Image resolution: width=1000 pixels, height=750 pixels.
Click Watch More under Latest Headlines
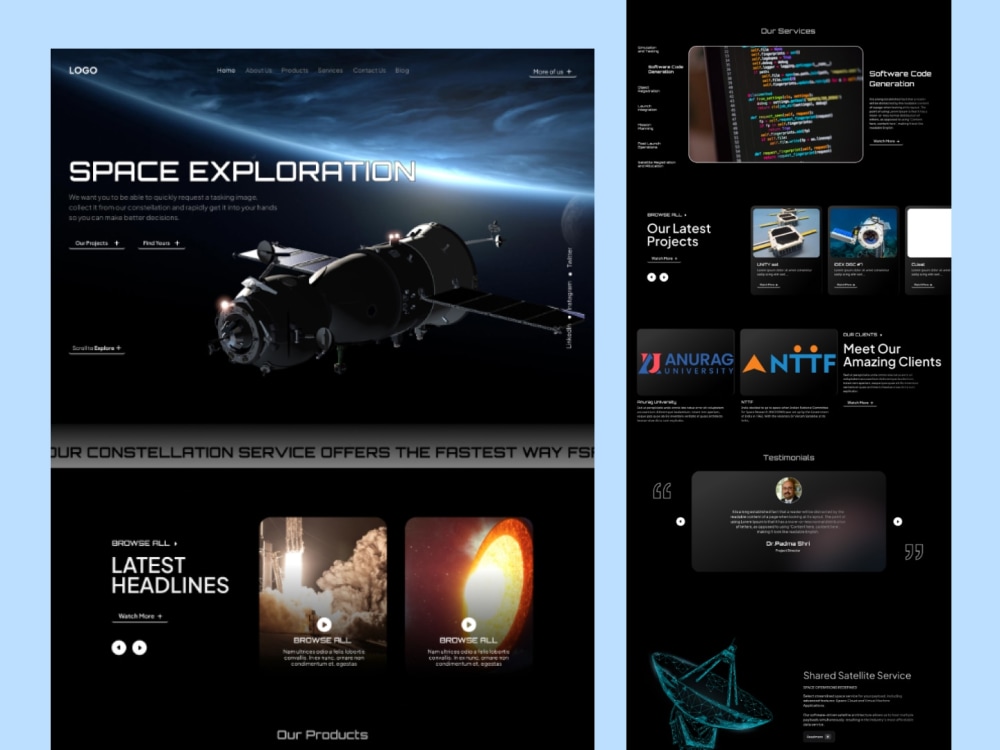click(x=140, y=617)
